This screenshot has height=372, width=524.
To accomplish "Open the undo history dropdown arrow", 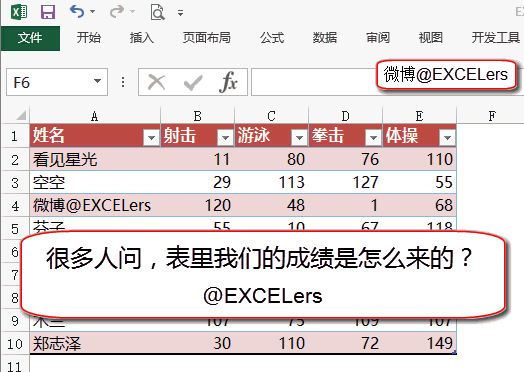I will point(93,12).
